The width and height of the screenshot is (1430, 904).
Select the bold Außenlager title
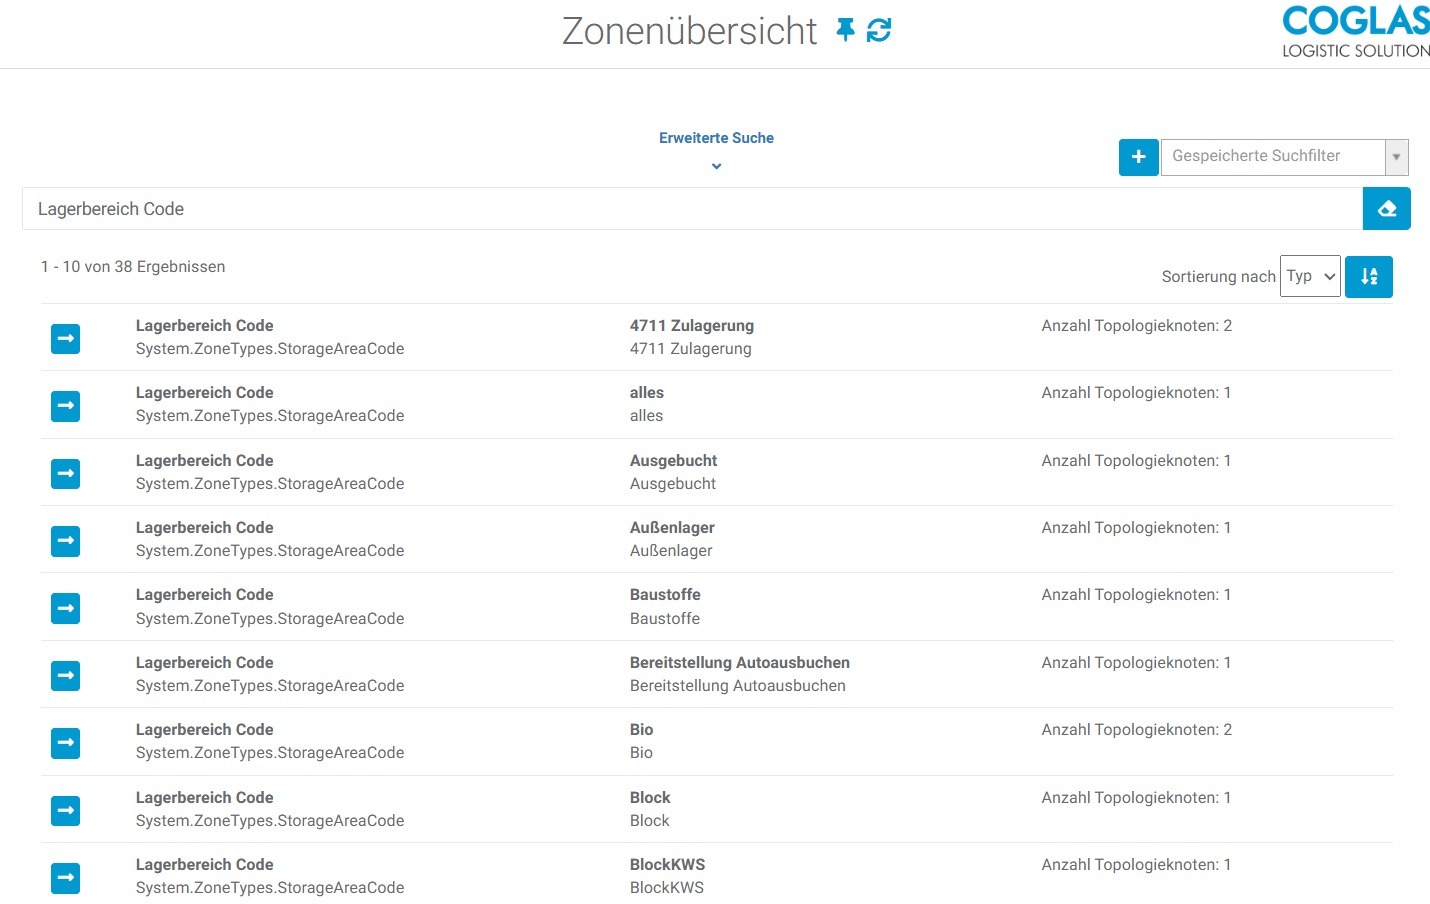tap(672, 528)
